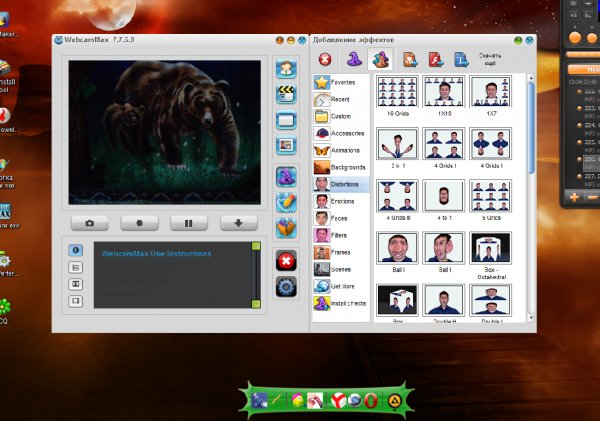Click Get More in effects list
600x421 pixels.
[x=341, y=286]
